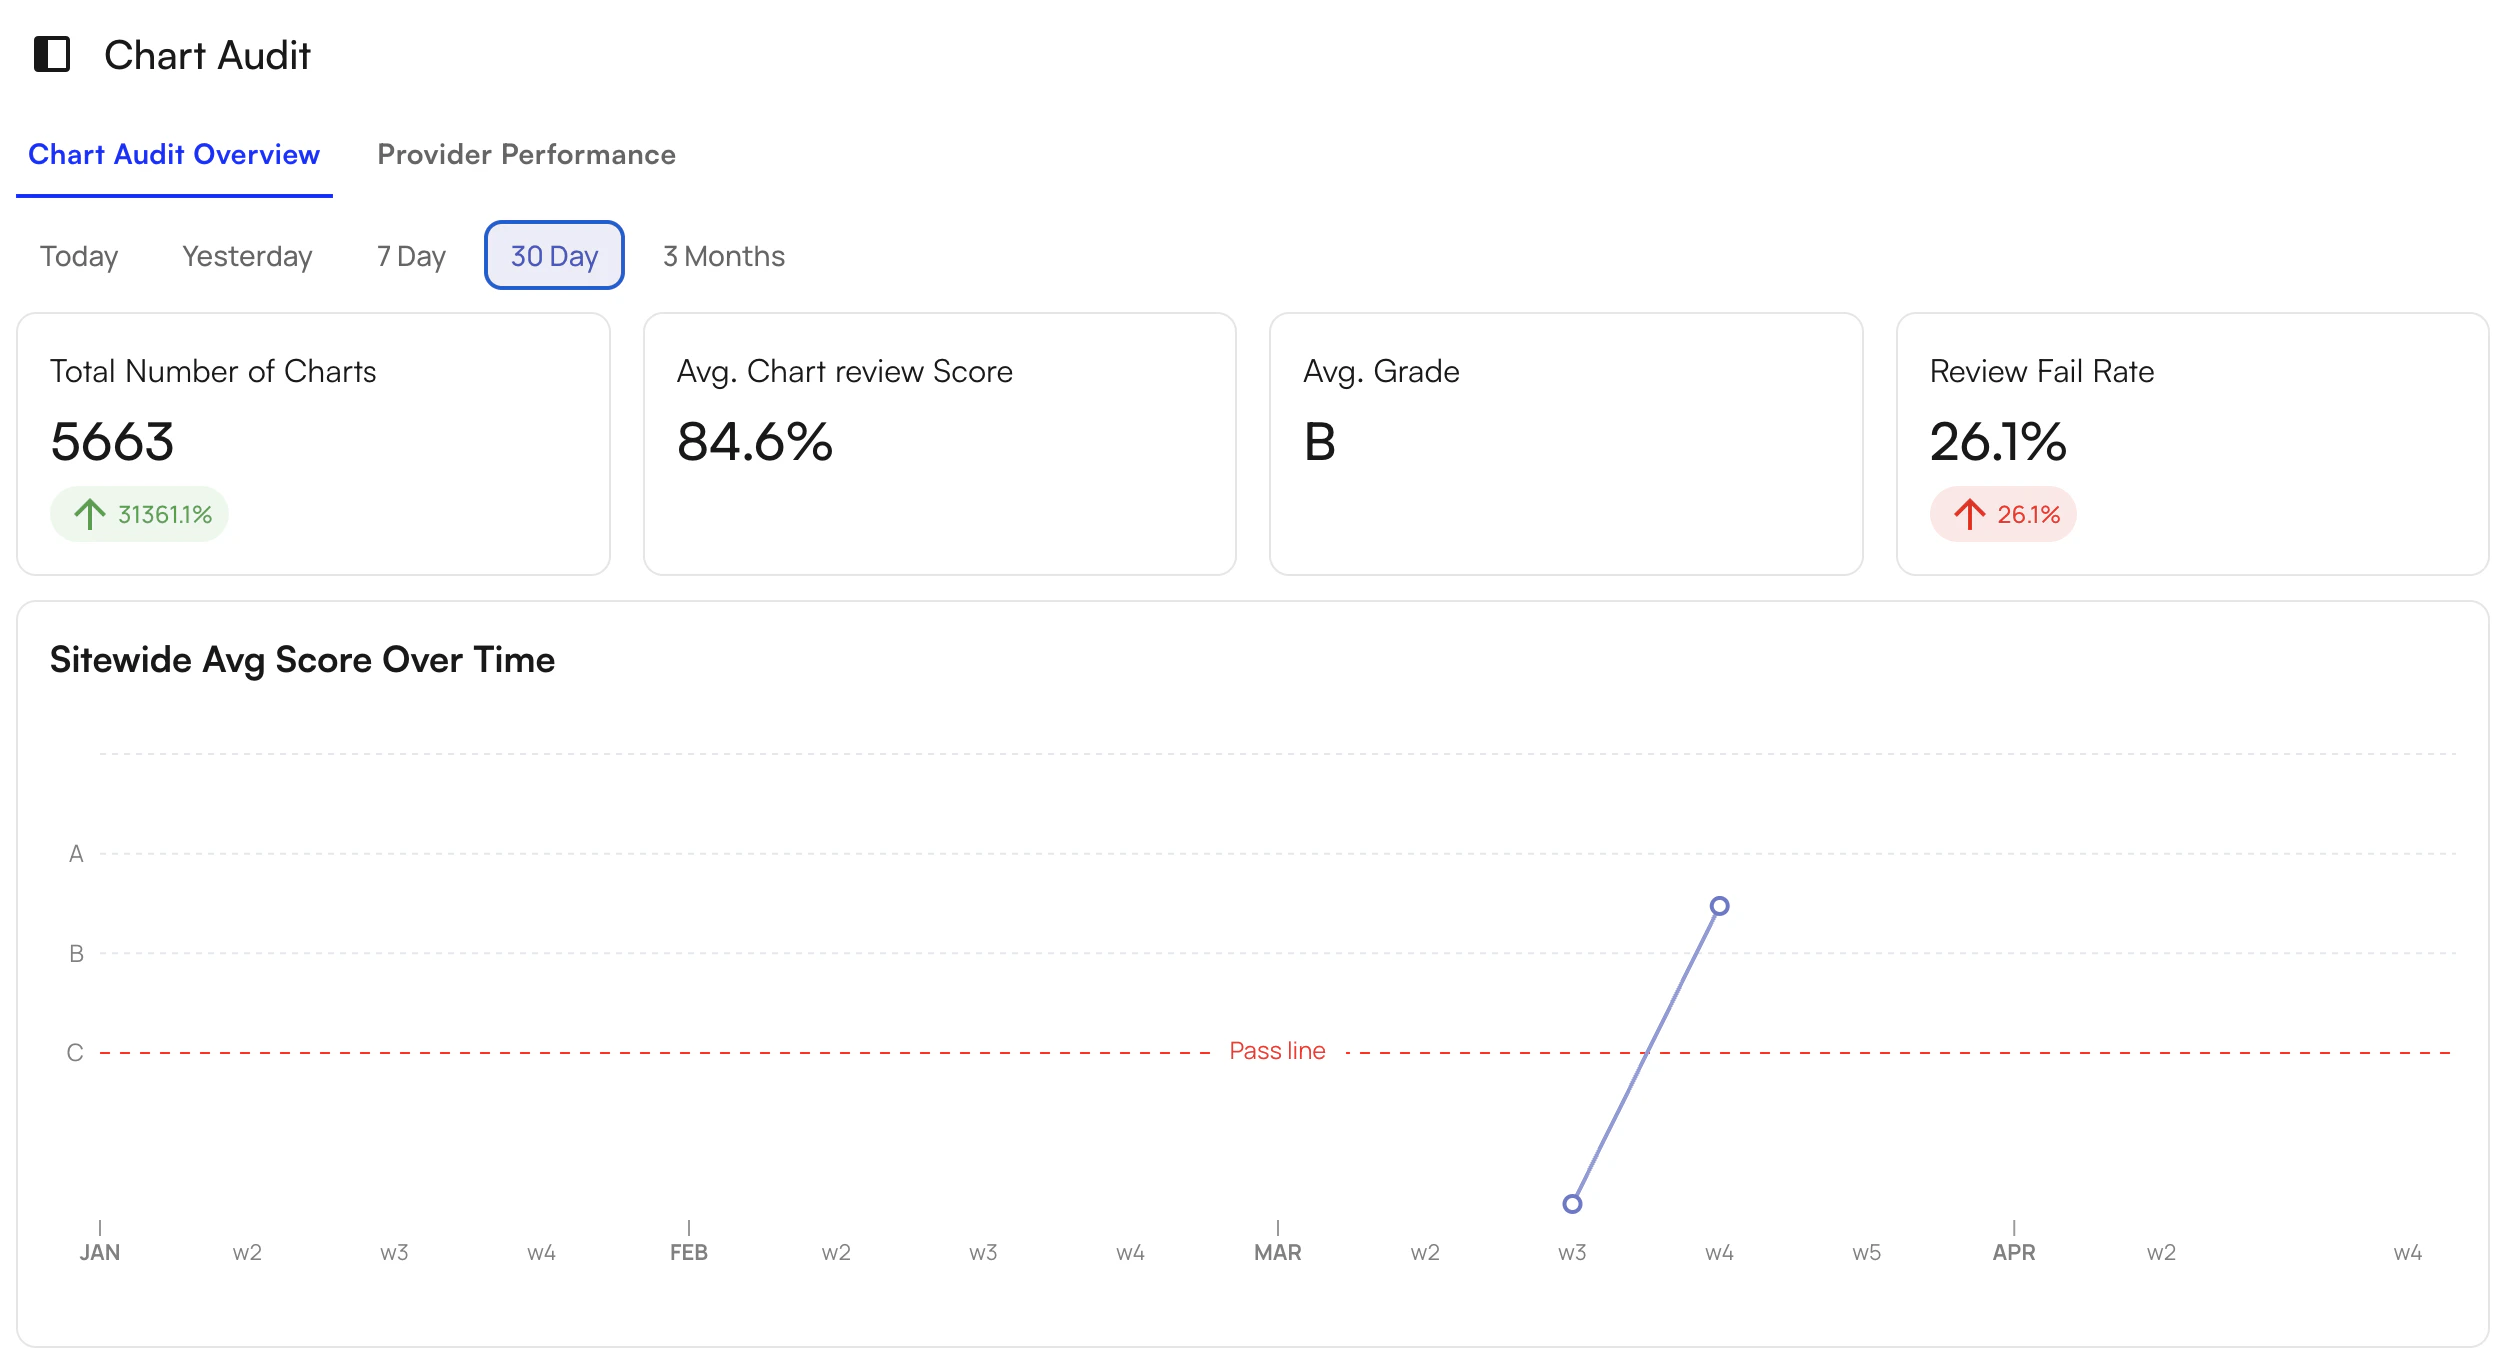Viewport: 2508px width, 1348px height.
Task: Select the Avg. Grade card
Action: pyautogui.click(x=1566, y=445)
